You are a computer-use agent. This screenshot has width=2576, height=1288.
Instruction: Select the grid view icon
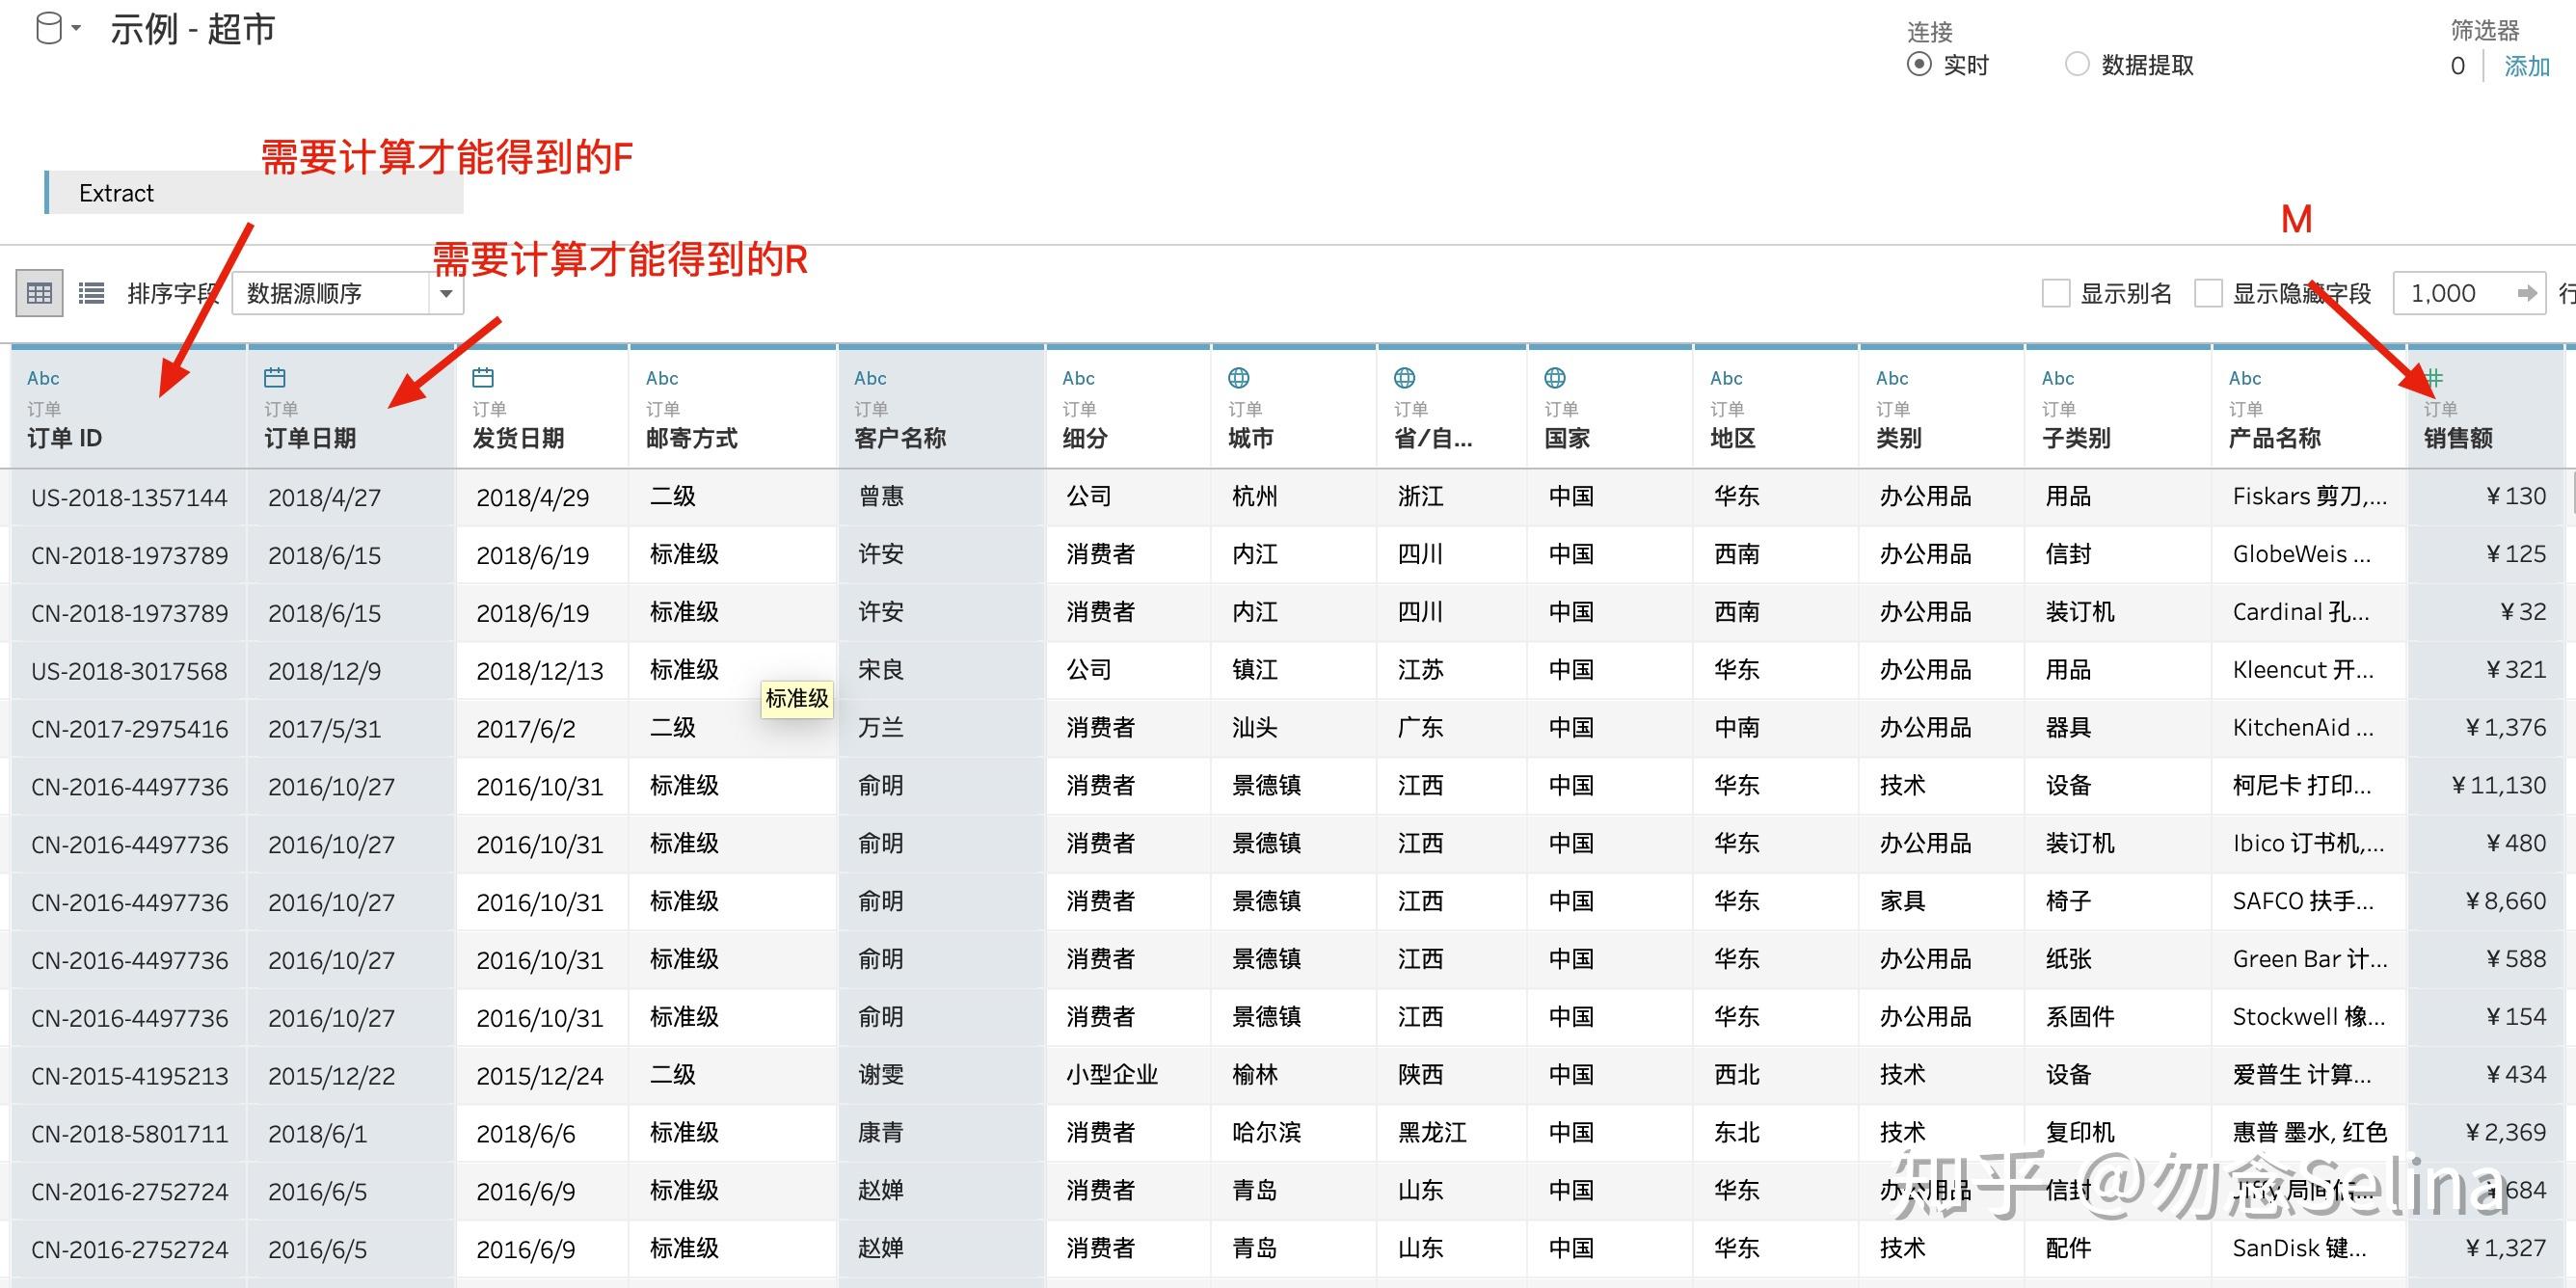pyautogui.click(x=39, y=292)
